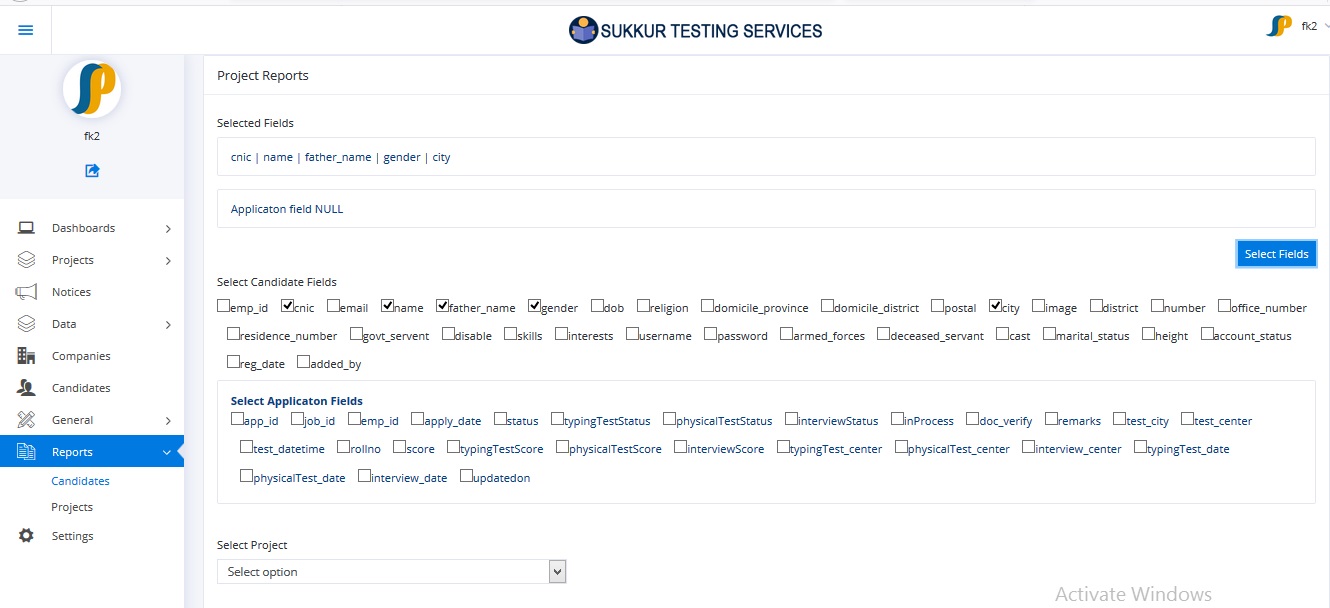The height and width of the screenshot is (608, 1330).
Task: Click the hamburger menu icon
Action: (x=26, y=30)
